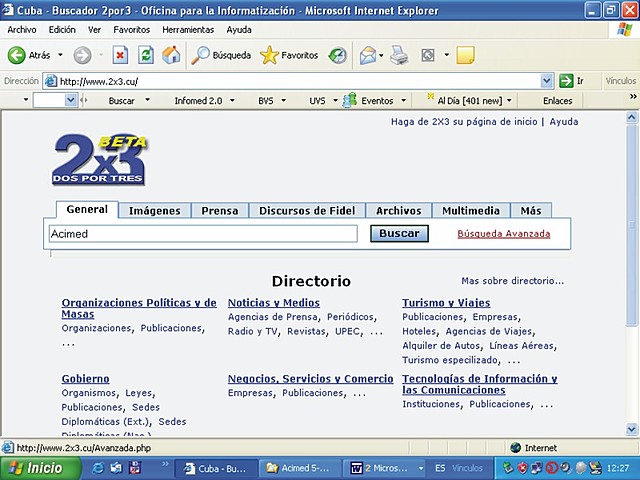Click the Windows flag throbber icon
This screenshot has height=480, width=640.
pos(624,29)
